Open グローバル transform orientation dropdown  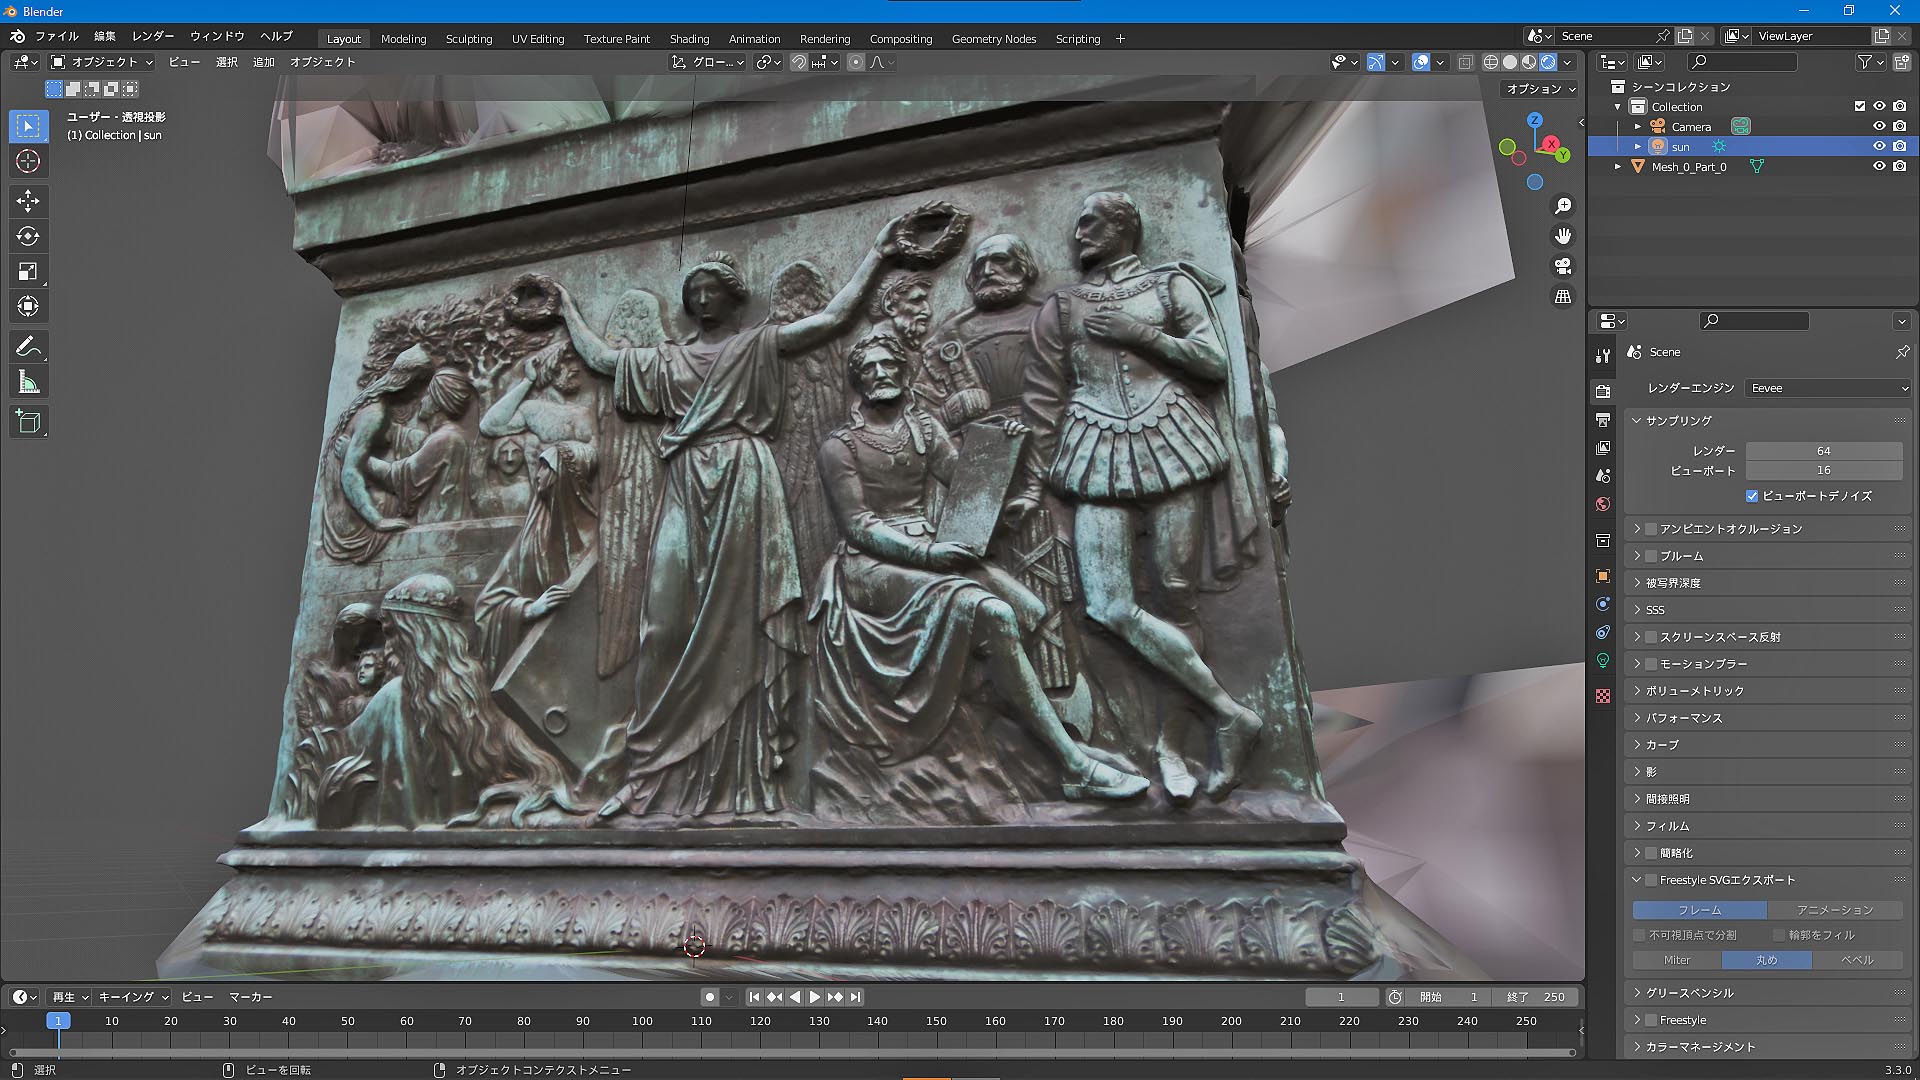[707, 62]
